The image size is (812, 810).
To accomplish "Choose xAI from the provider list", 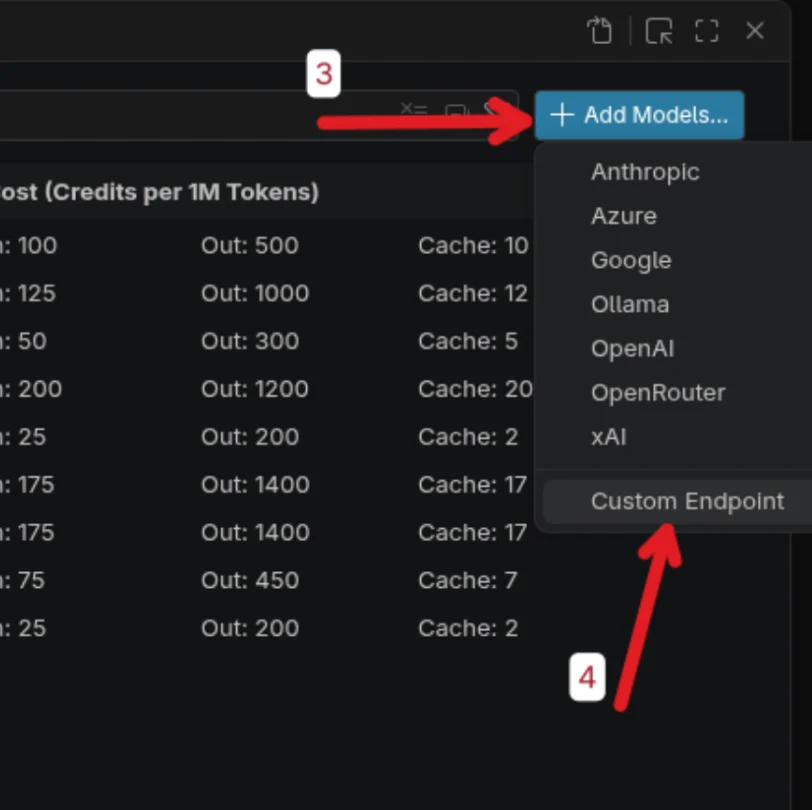I will 608,437.
